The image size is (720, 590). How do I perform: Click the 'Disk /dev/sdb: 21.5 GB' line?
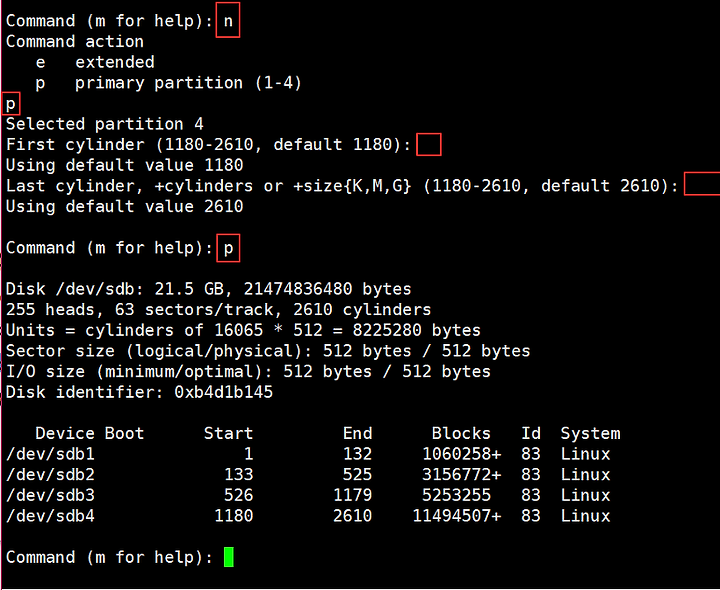(208, 289)
